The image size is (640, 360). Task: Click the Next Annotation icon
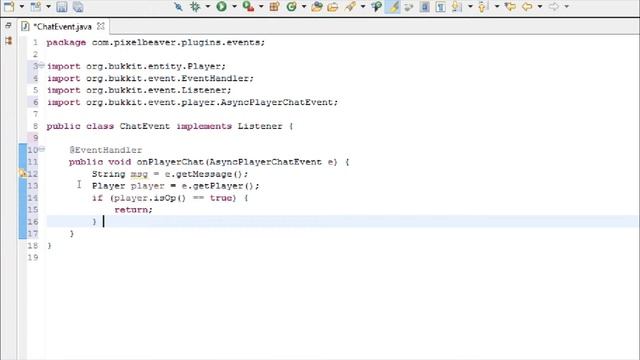[x=457, y=7]
